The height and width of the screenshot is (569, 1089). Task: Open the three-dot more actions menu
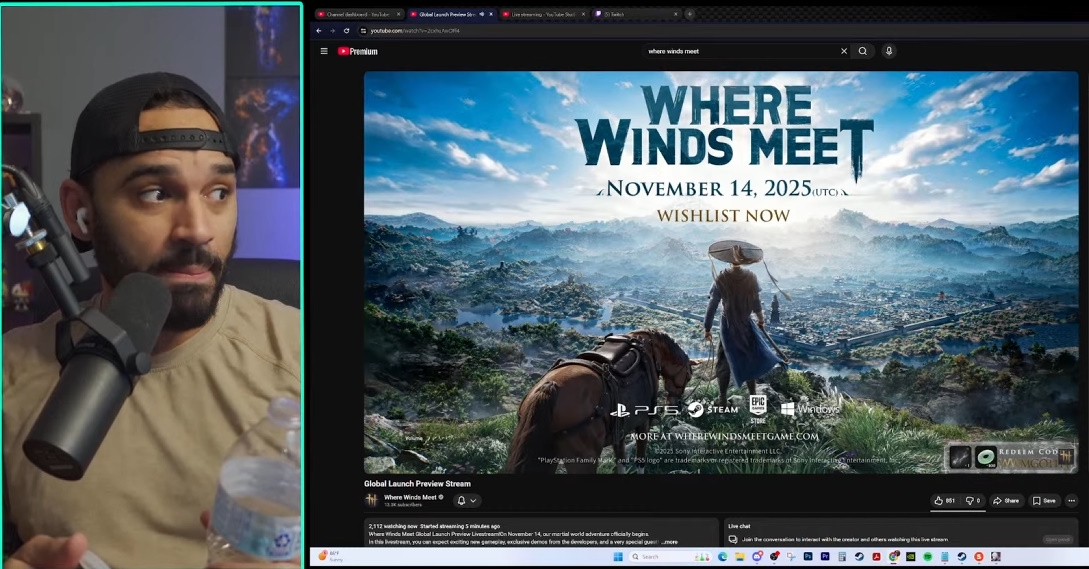(1071, 501)
